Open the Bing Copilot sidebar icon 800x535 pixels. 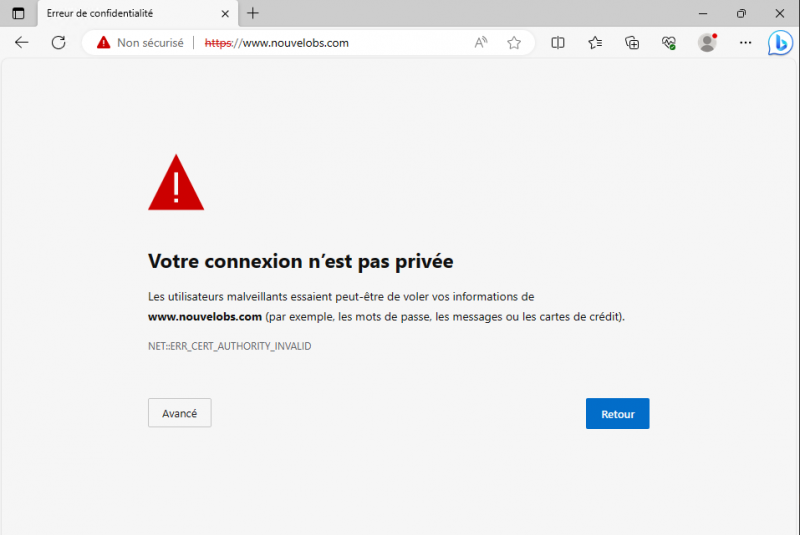pos(780,43)
